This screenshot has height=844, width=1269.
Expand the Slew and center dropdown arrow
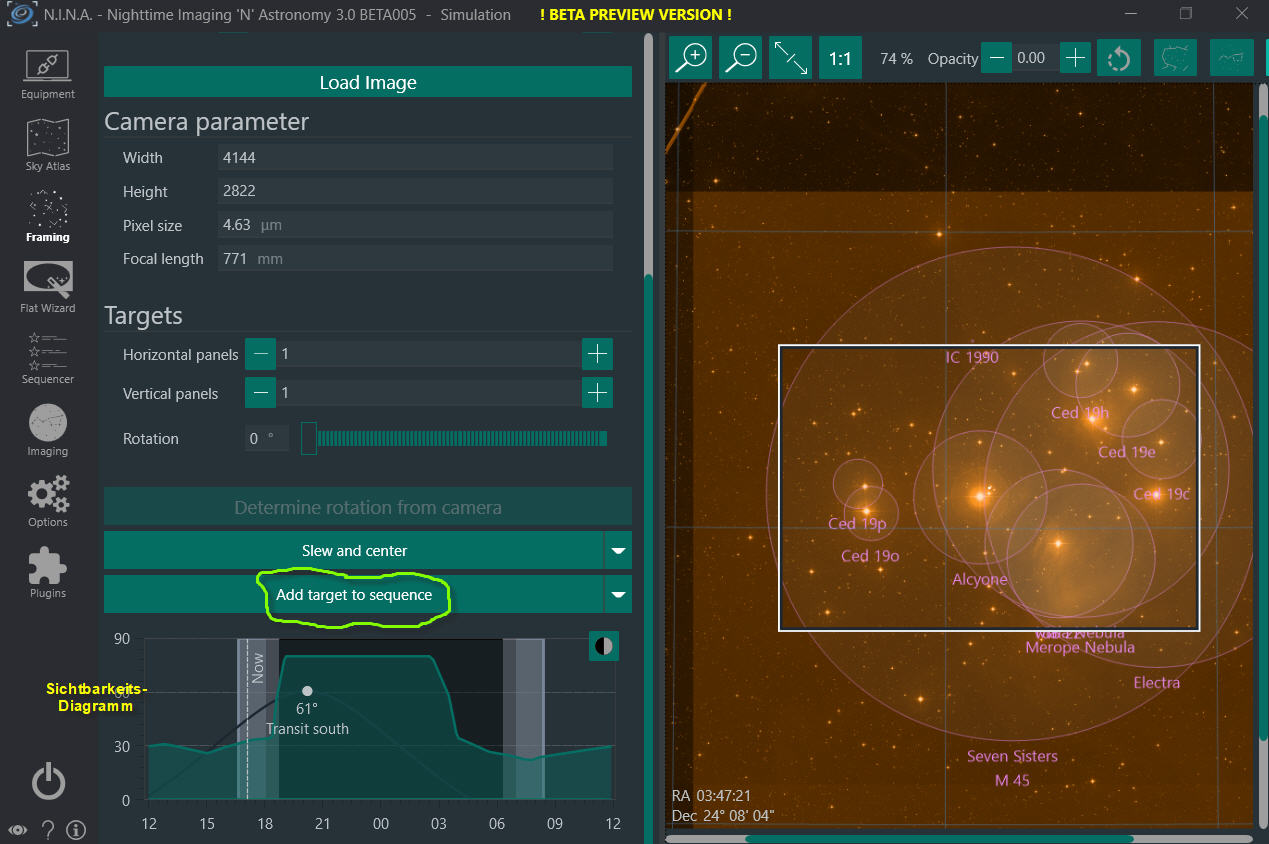point(618,551)
